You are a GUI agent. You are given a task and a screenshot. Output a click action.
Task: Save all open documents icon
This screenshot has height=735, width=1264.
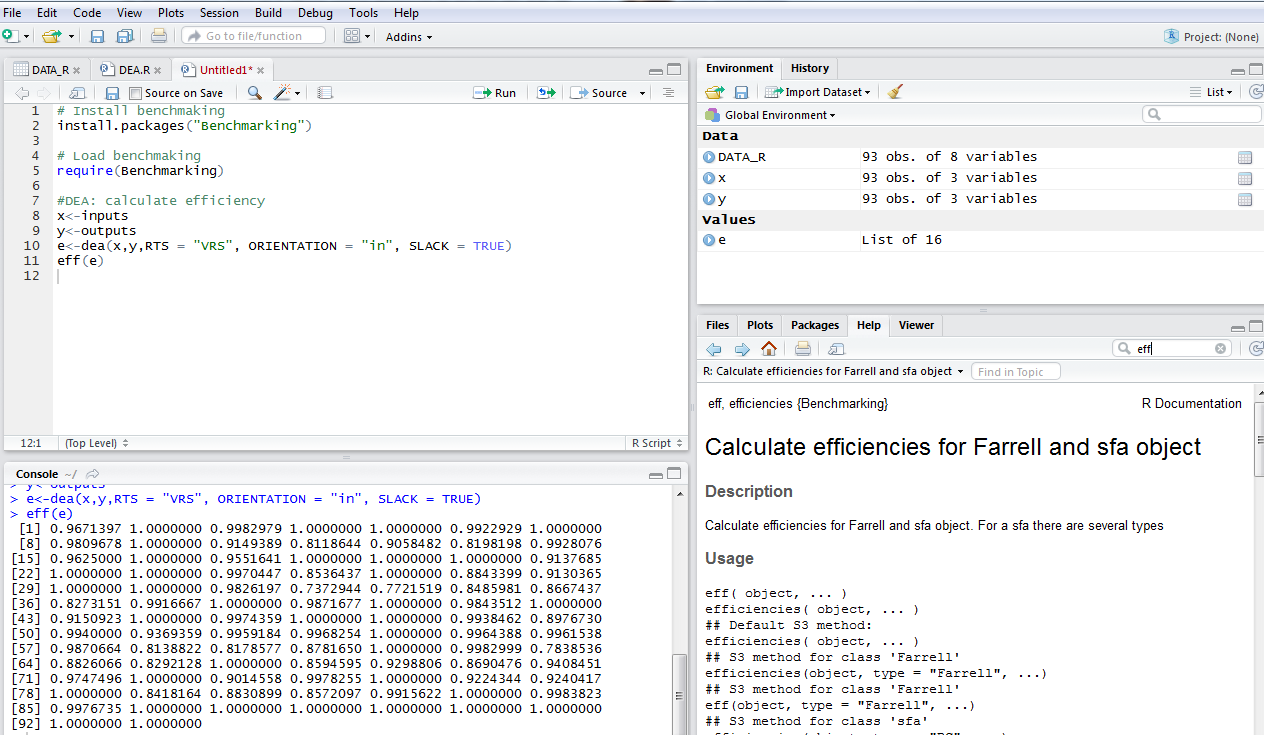click(x=125, y=36)
